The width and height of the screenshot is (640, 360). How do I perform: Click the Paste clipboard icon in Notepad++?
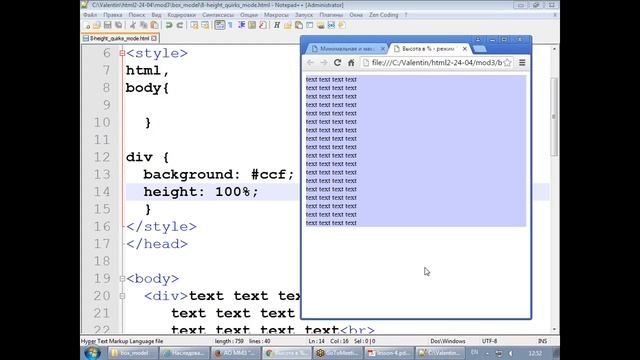pyautogui.click(x=154, y=25)
